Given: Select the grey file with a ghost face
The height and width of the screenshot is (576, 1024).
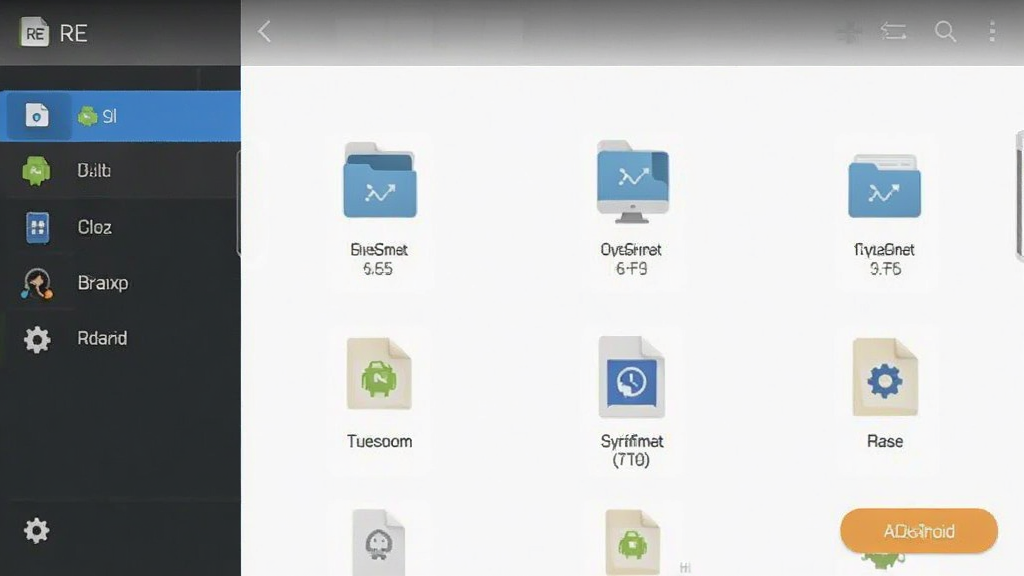Looking at the screenshot, I should tap(379, 542).
